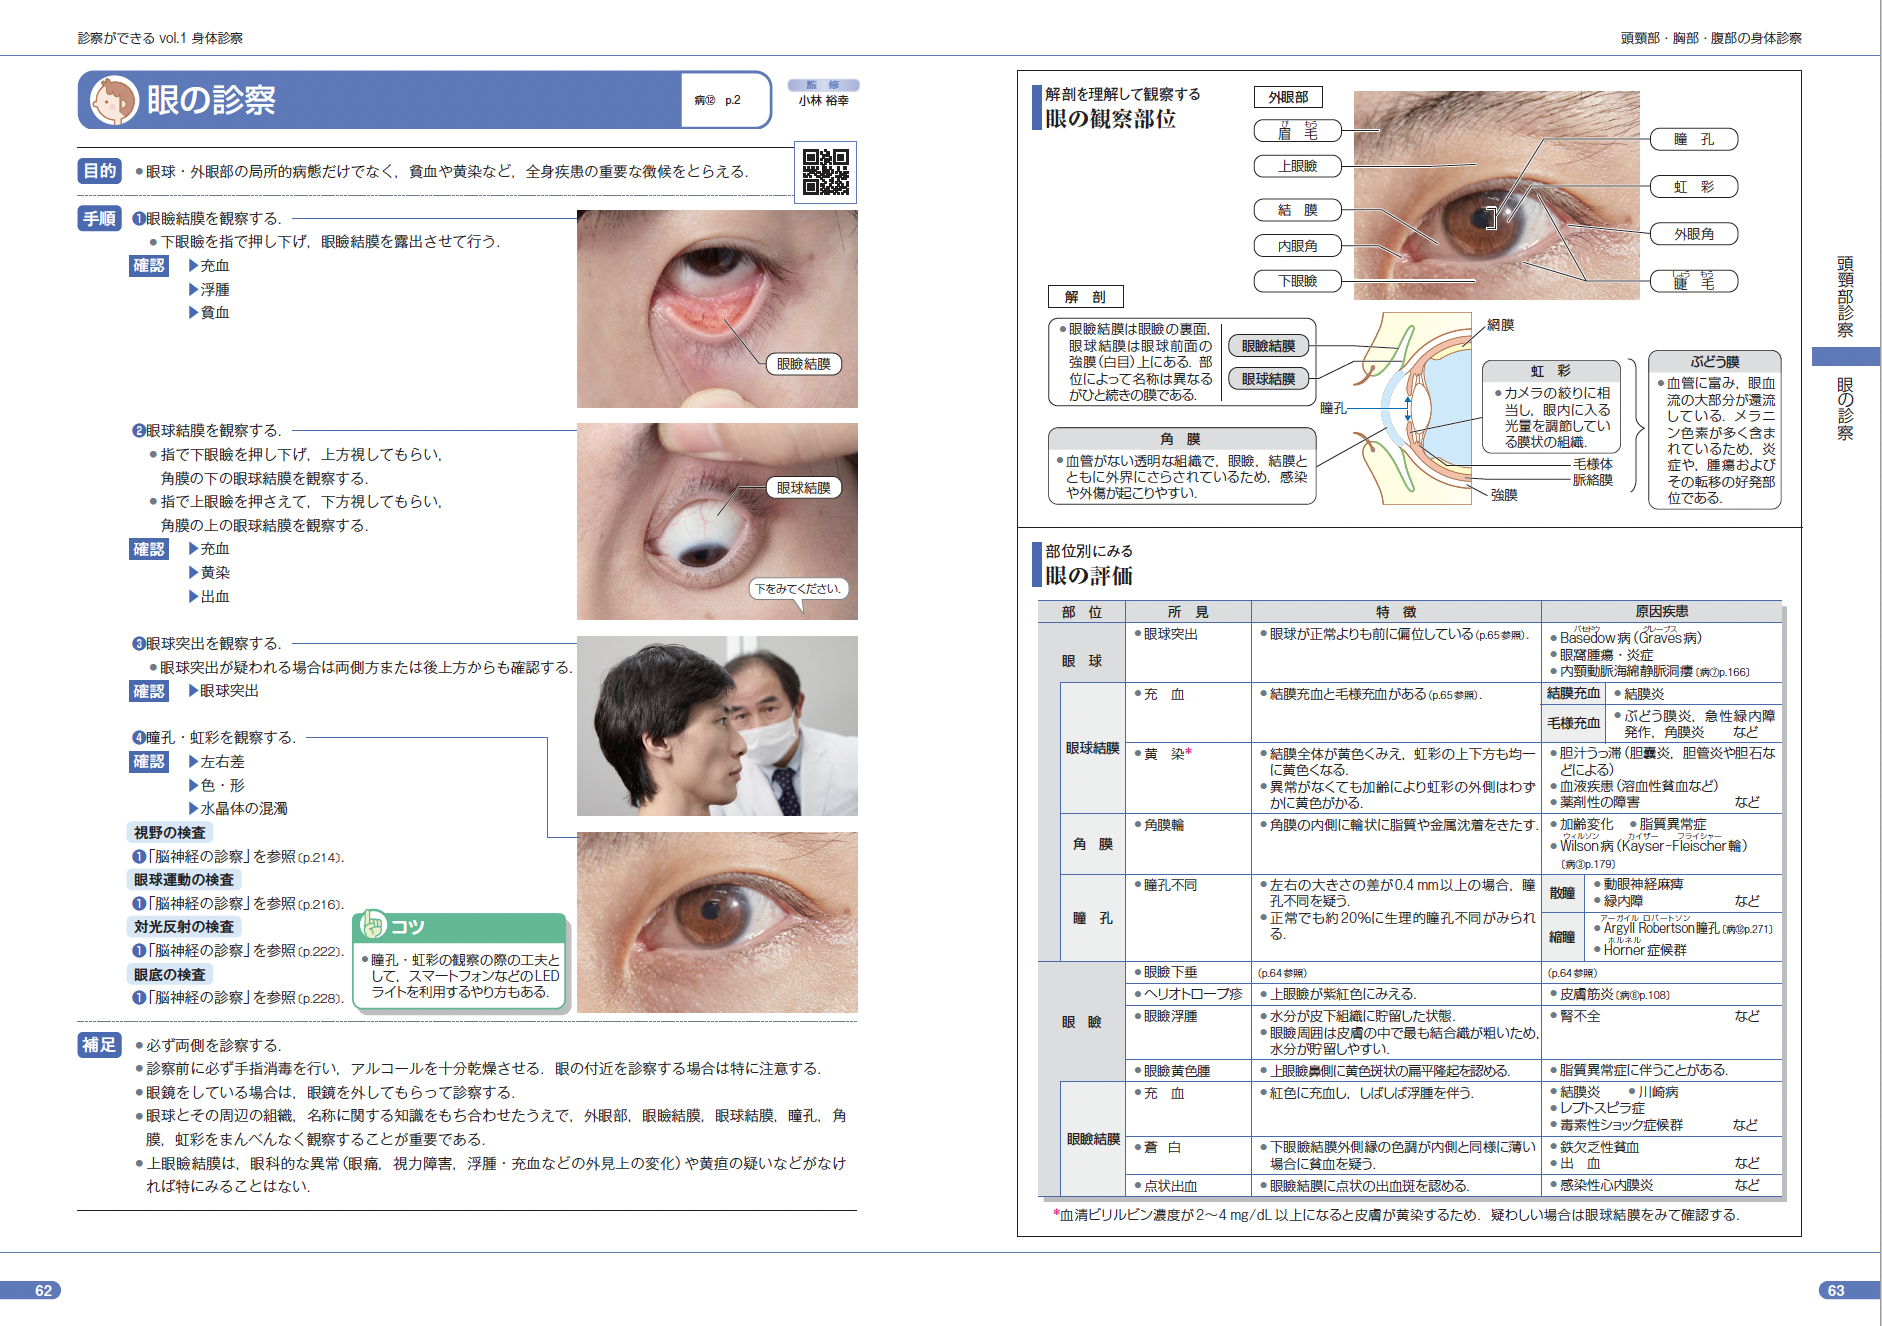Click the 解剖 boxed heading

(x=1085, y=297)
